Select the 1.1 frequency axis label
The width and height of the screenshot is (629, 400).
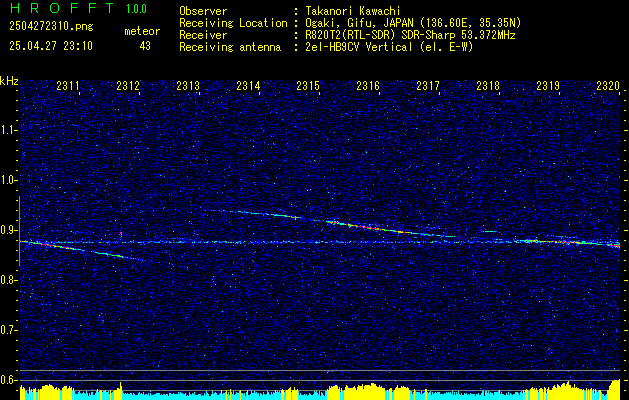click(x=8, y=130)
